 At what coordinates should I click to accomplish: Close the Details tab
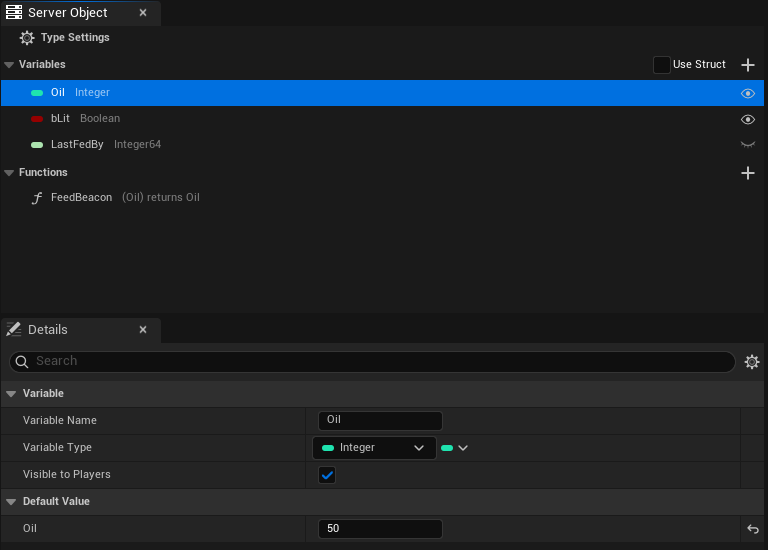click(143, 330)
